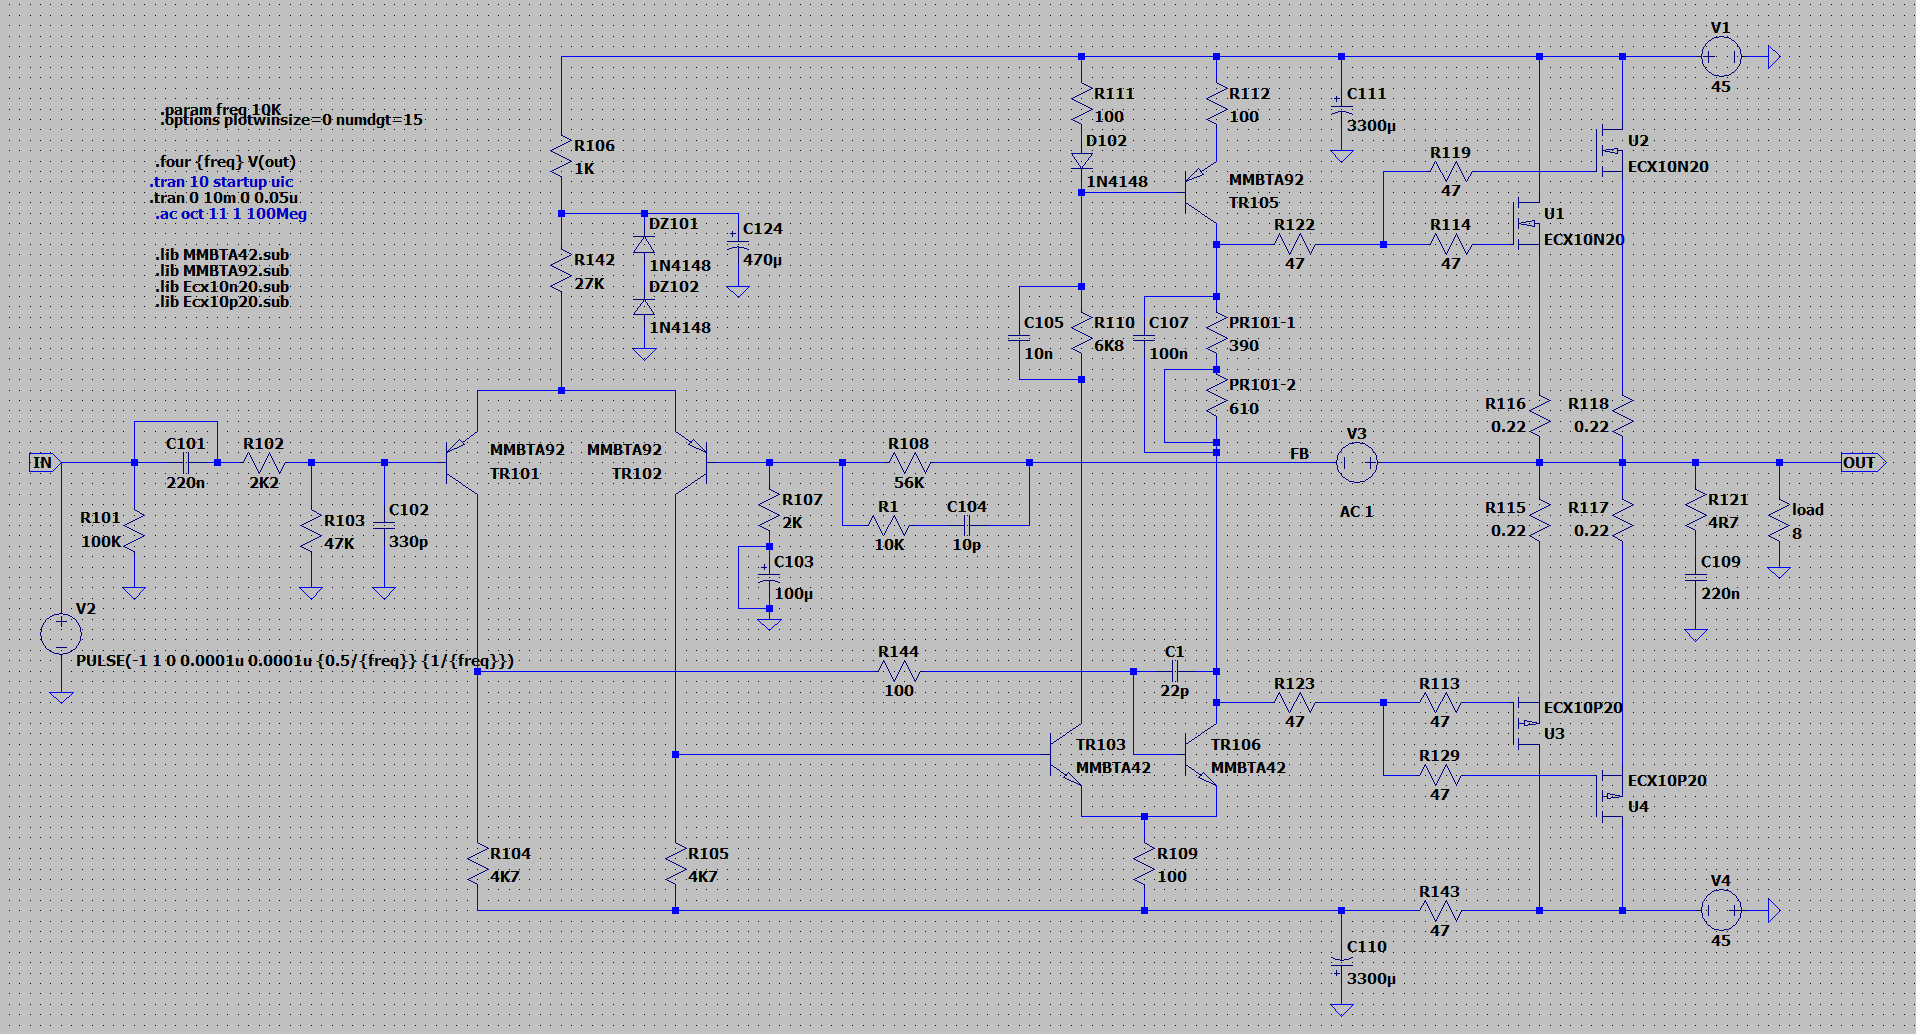Select resistor R110 6K8

coord(1081,334)
